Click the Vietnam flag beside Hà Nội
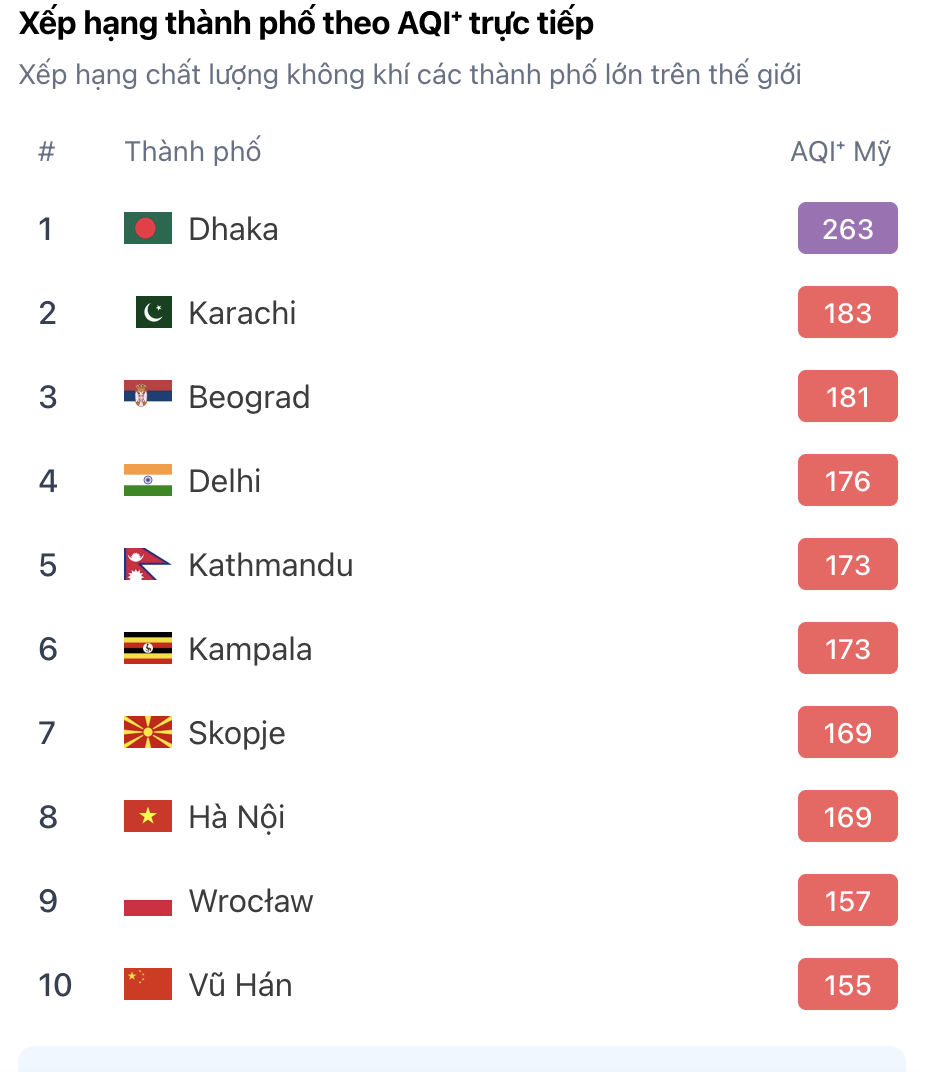926x1072 pixels. [148, 817]
